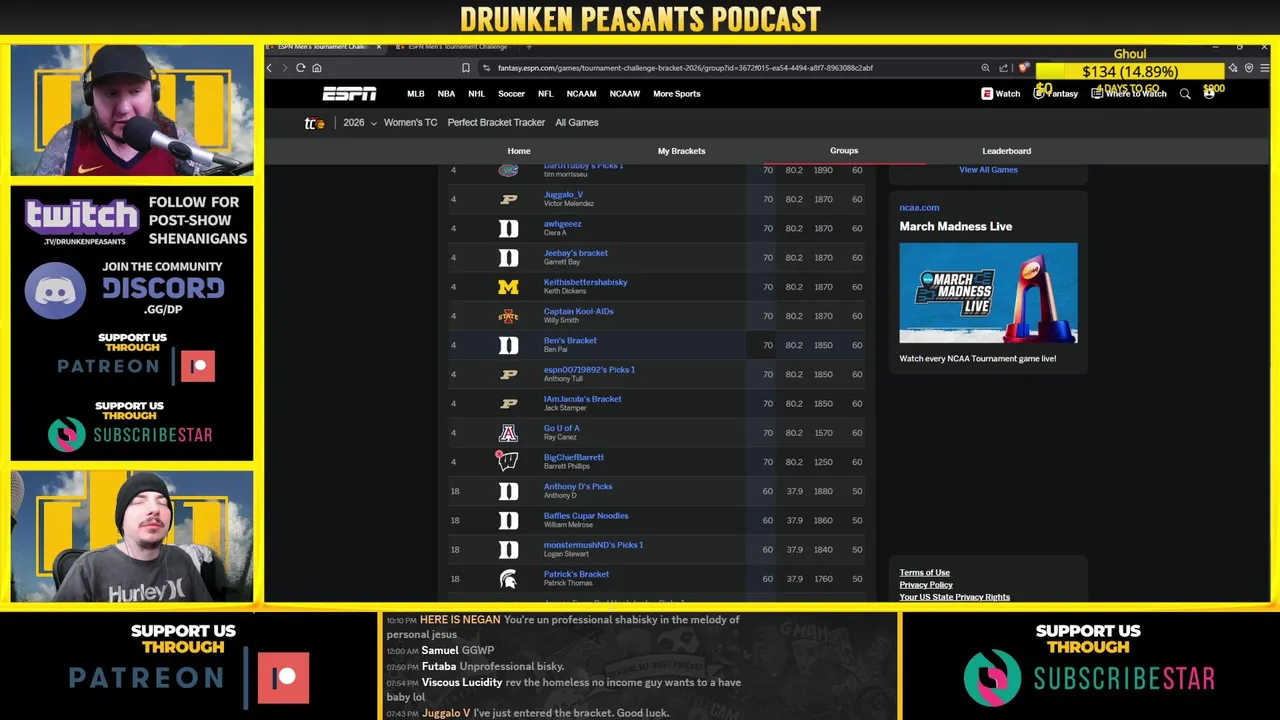Click the Duke logo in Anthony D's Picks row

[508, 491]
